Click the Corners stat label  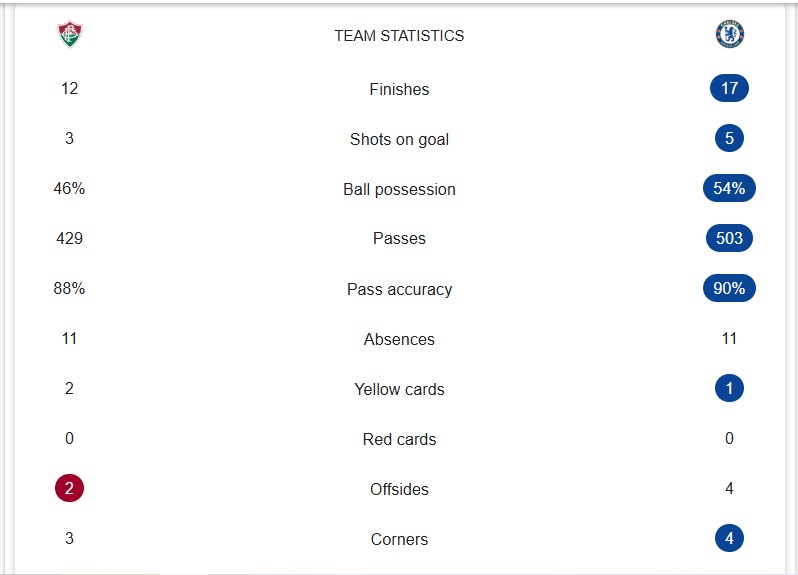point(399,539)
